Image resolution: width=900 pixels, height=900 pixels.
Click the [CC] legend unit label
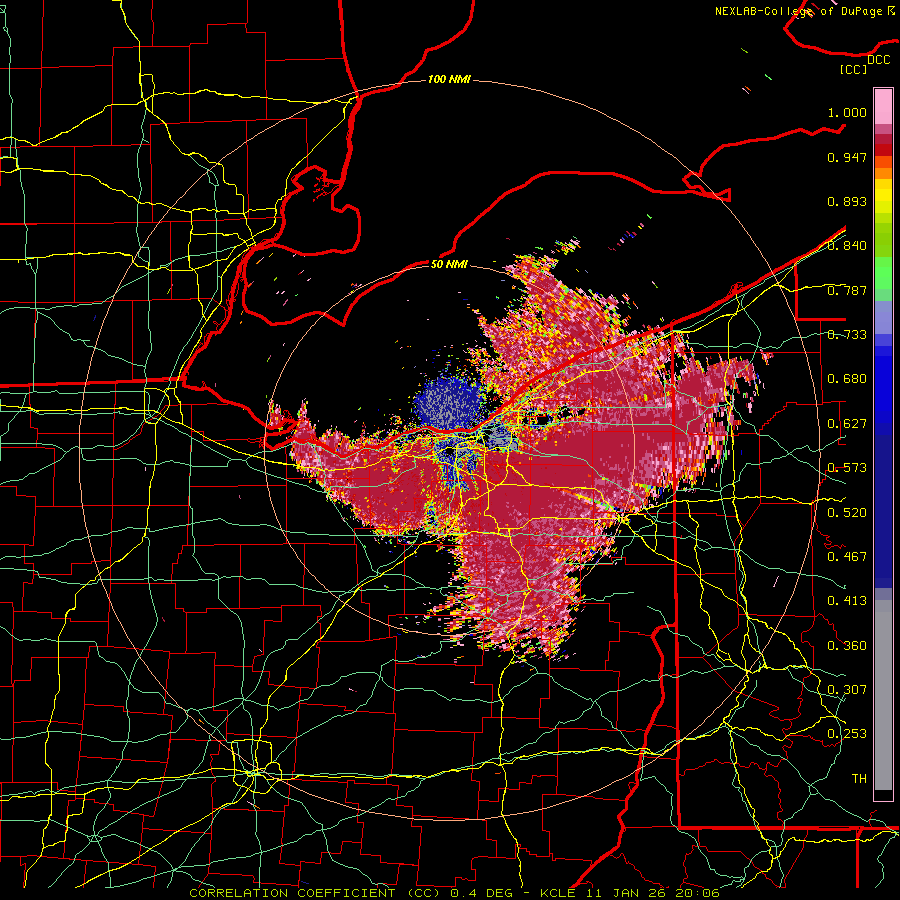pos(854,69)
